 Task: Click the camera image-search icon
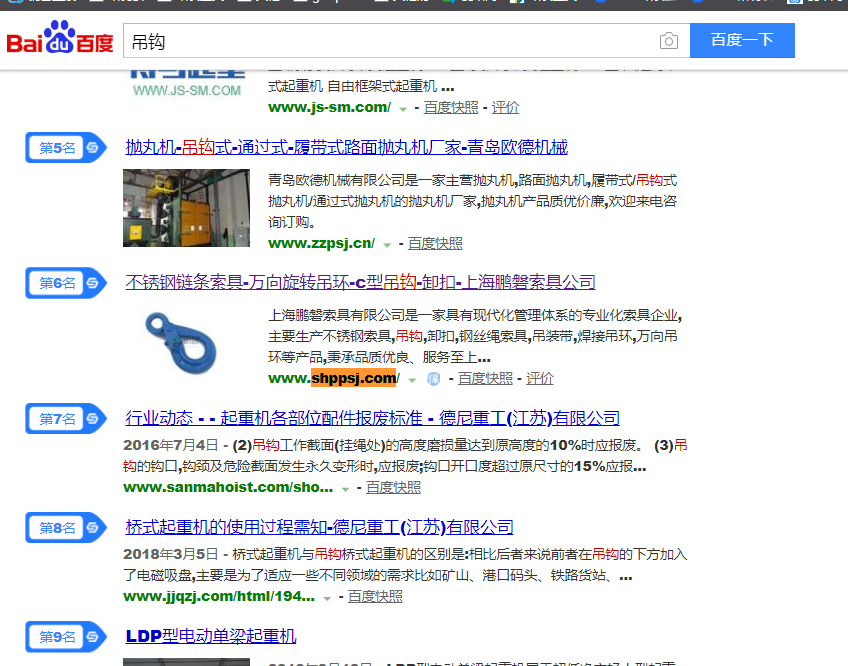point(668,41)
